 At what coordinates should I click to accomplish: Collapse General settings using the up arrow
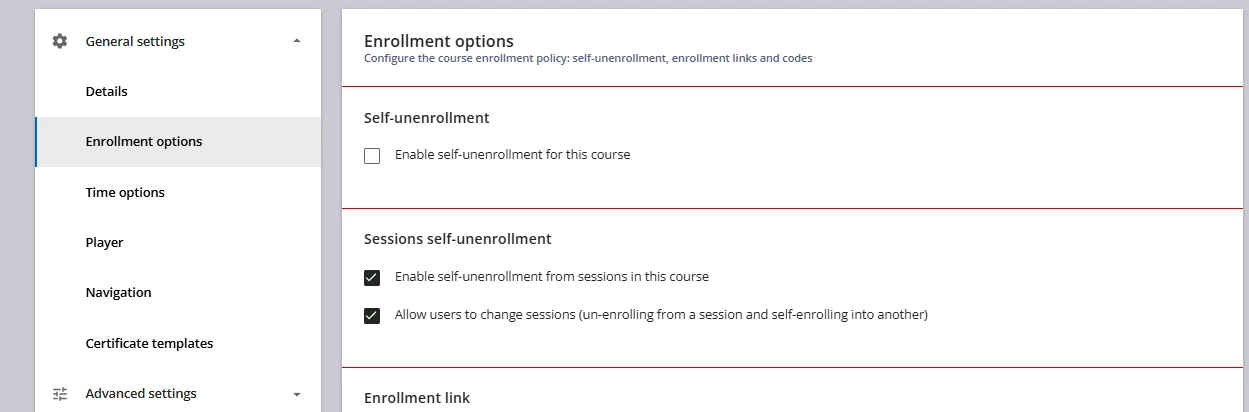(296, 41)
